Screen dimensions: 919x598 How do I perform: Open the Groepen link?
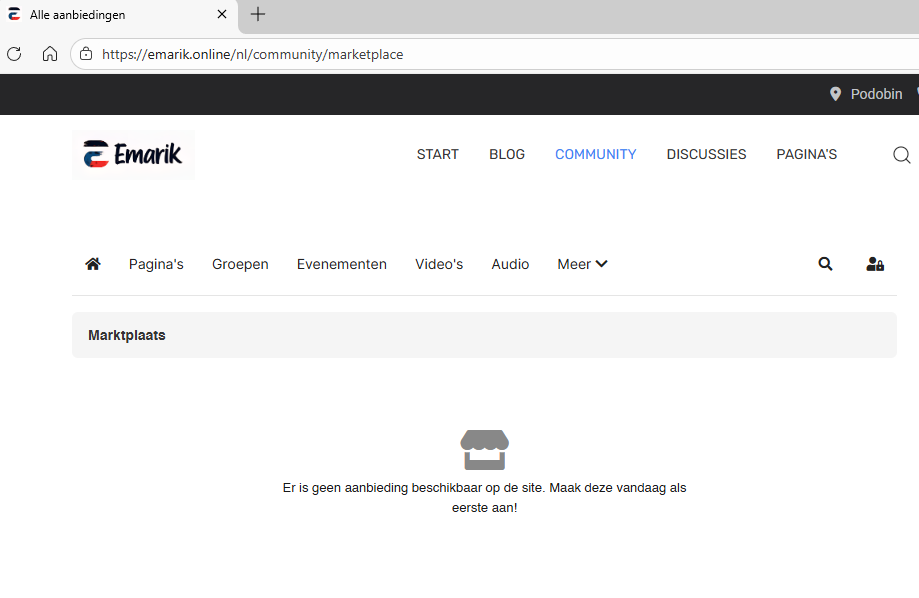pyautogui.click(x=240, y=263)
